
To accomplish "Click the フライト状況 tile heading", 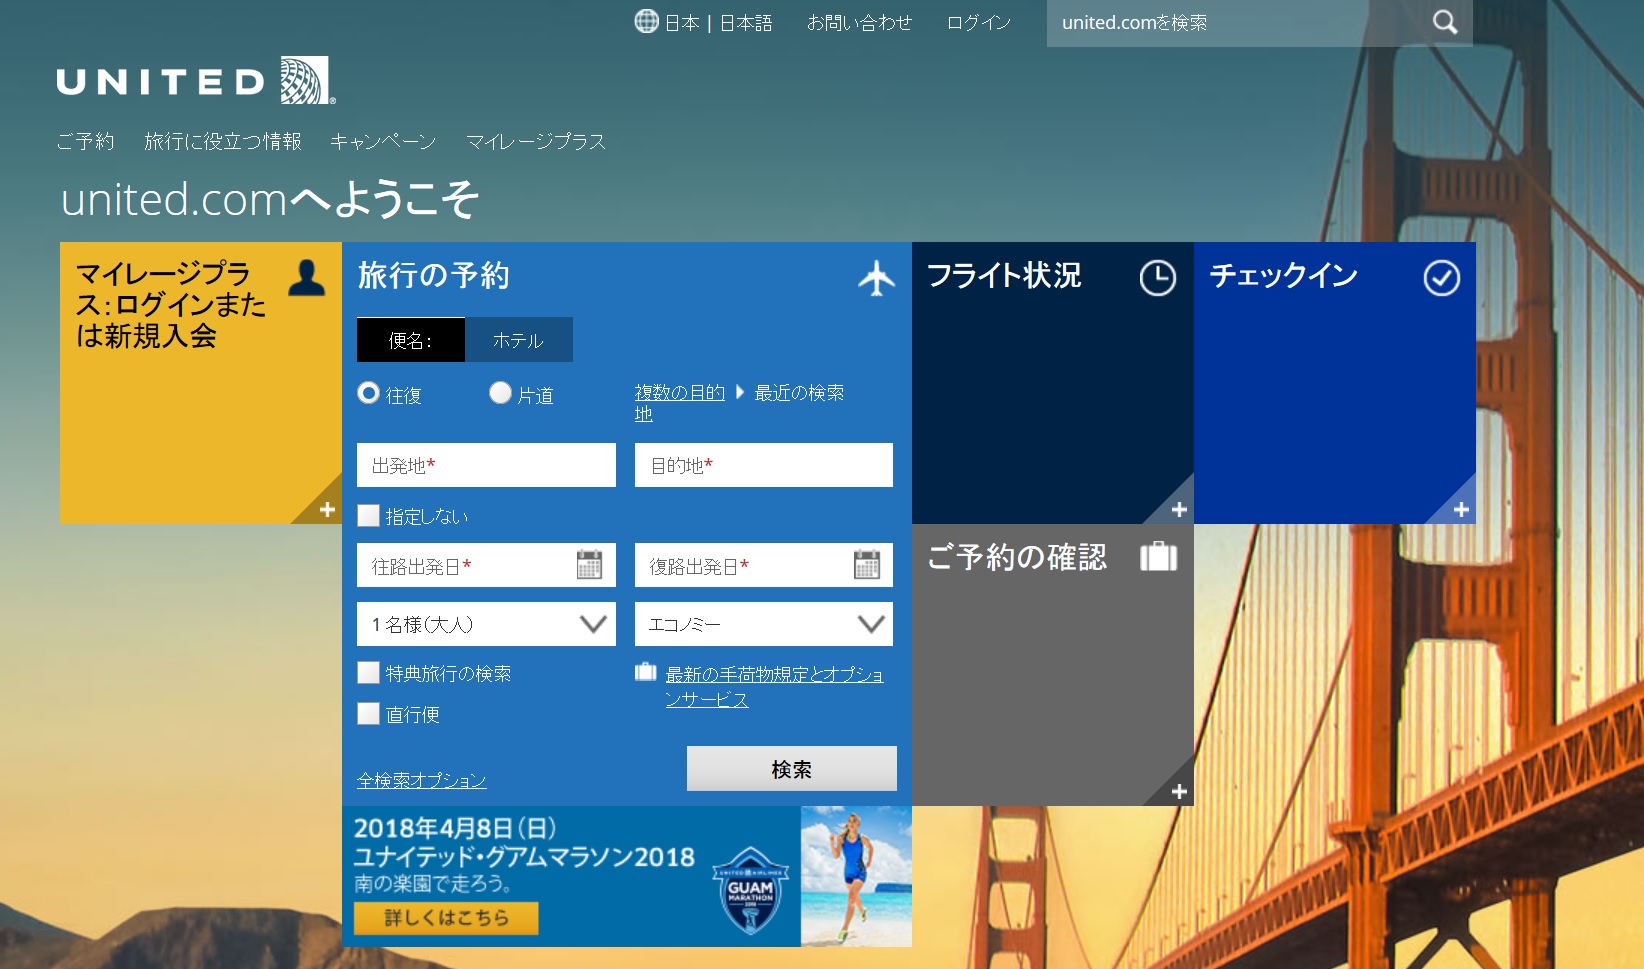I will pyautogui.click(x=1004, y=275).
